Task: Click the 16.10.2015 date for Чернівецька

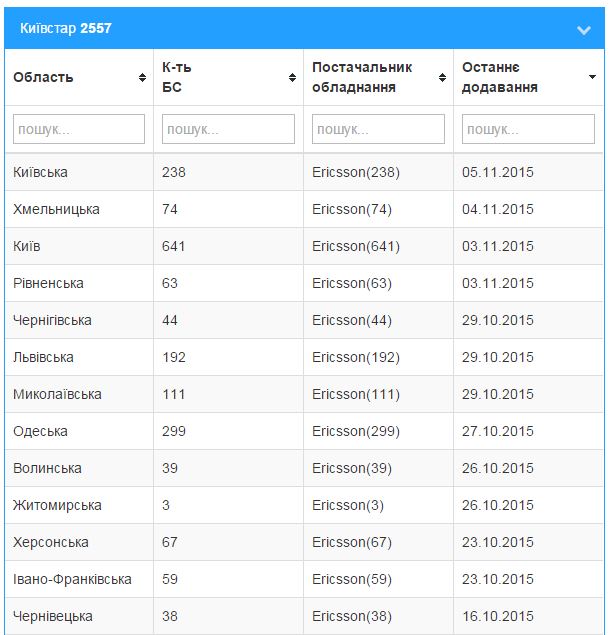Action: coord(498,616)
